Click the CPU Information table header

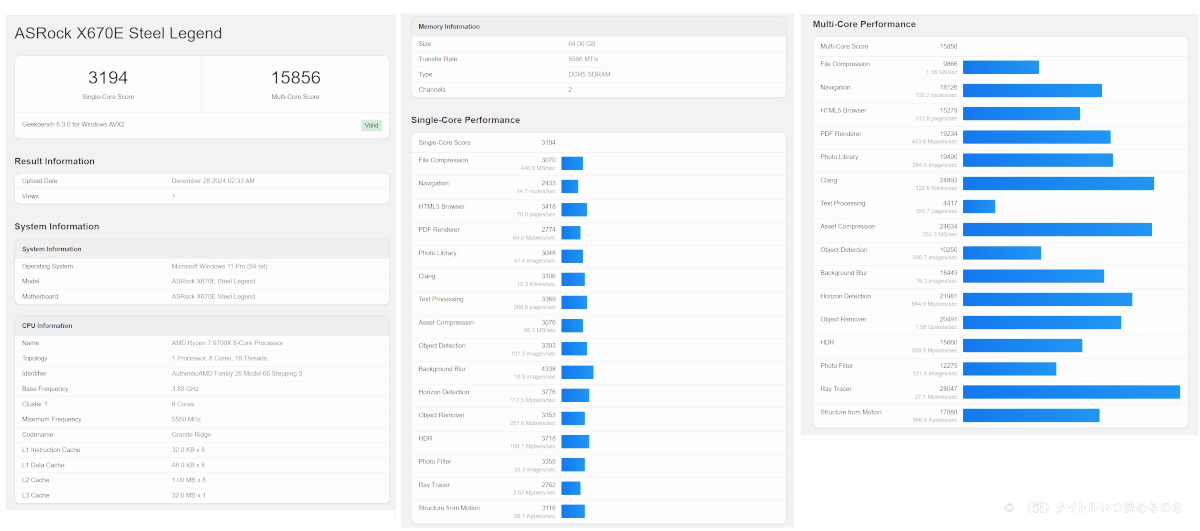click(202, 325)
